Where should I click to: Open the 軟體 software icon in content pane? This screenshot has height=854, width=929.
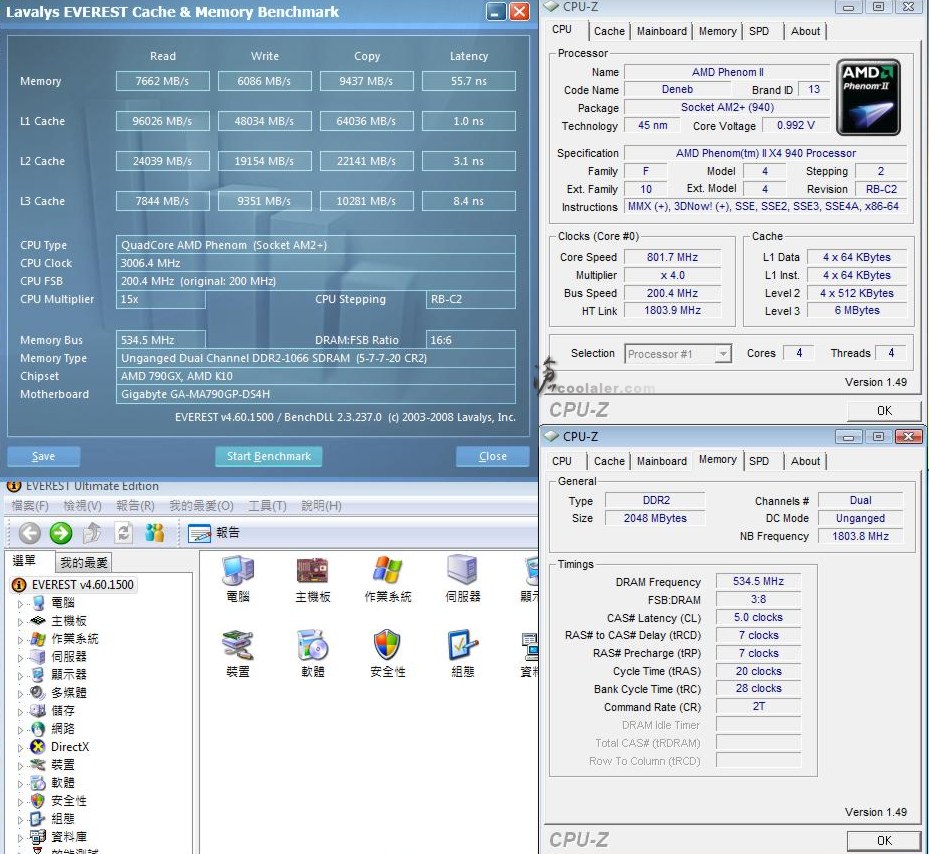point(312,653)
